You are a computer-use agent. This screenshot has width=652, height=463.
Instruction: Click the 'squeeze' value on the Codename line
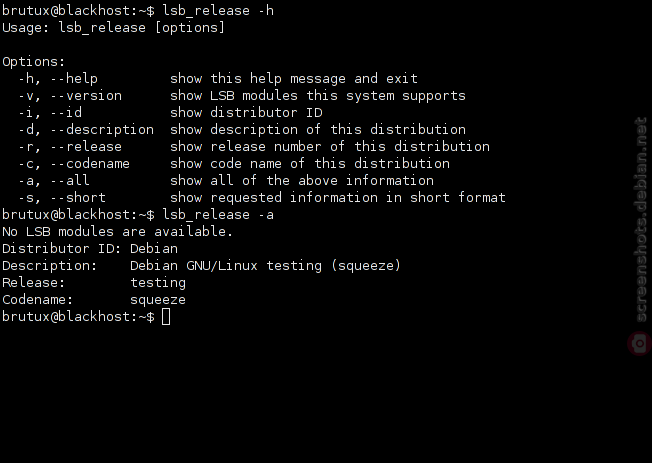pyautogui.click(x=158, y=300)
